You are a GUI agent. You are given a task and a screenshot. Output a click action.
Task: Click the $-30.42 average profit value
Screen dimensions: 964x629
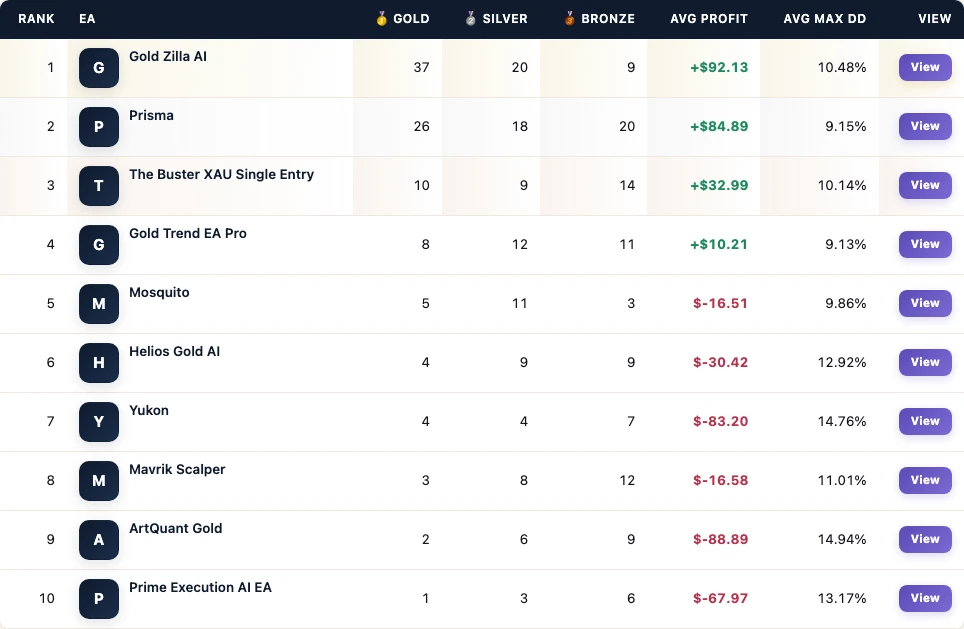tap(721, 363)
